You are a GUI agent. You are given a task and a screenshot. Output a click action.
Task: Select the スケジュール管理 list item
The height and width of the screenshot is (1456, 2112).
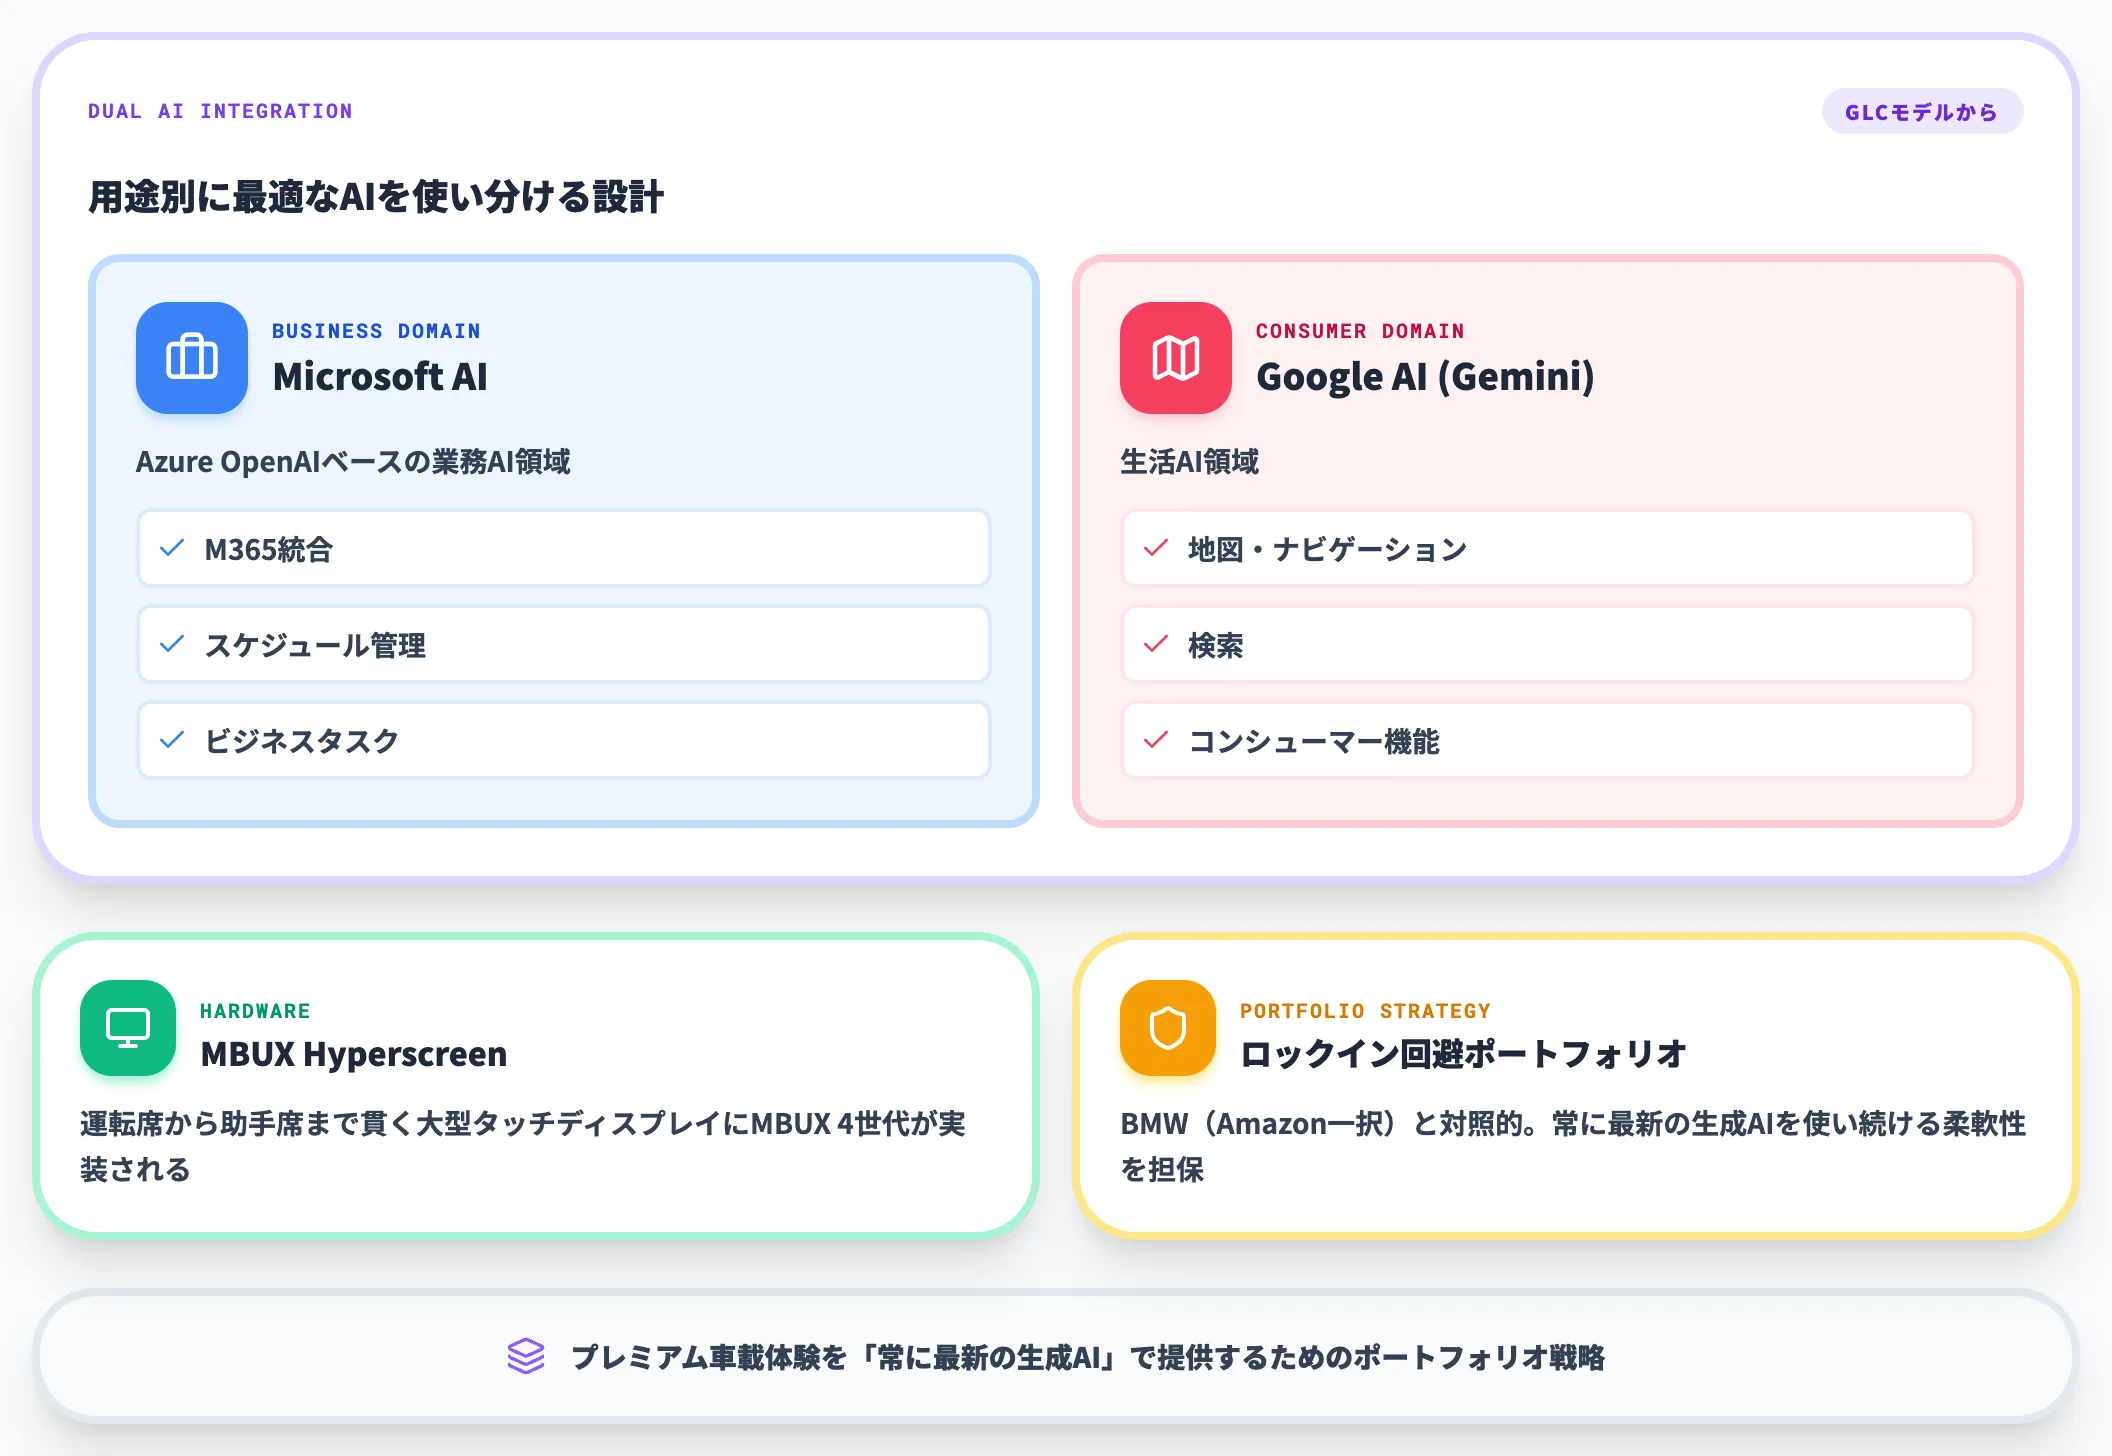click(x=564, y=644)
